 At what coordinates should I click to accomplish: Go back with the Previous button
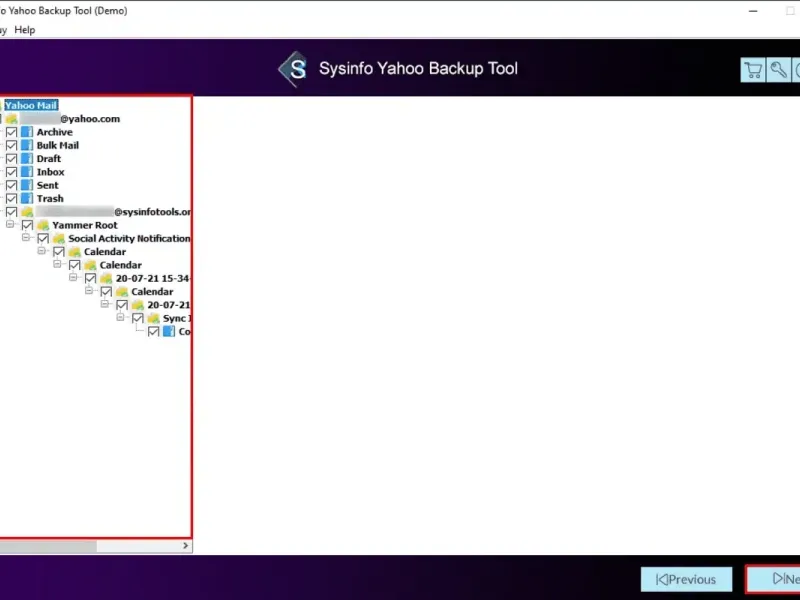tap(686, 580)
